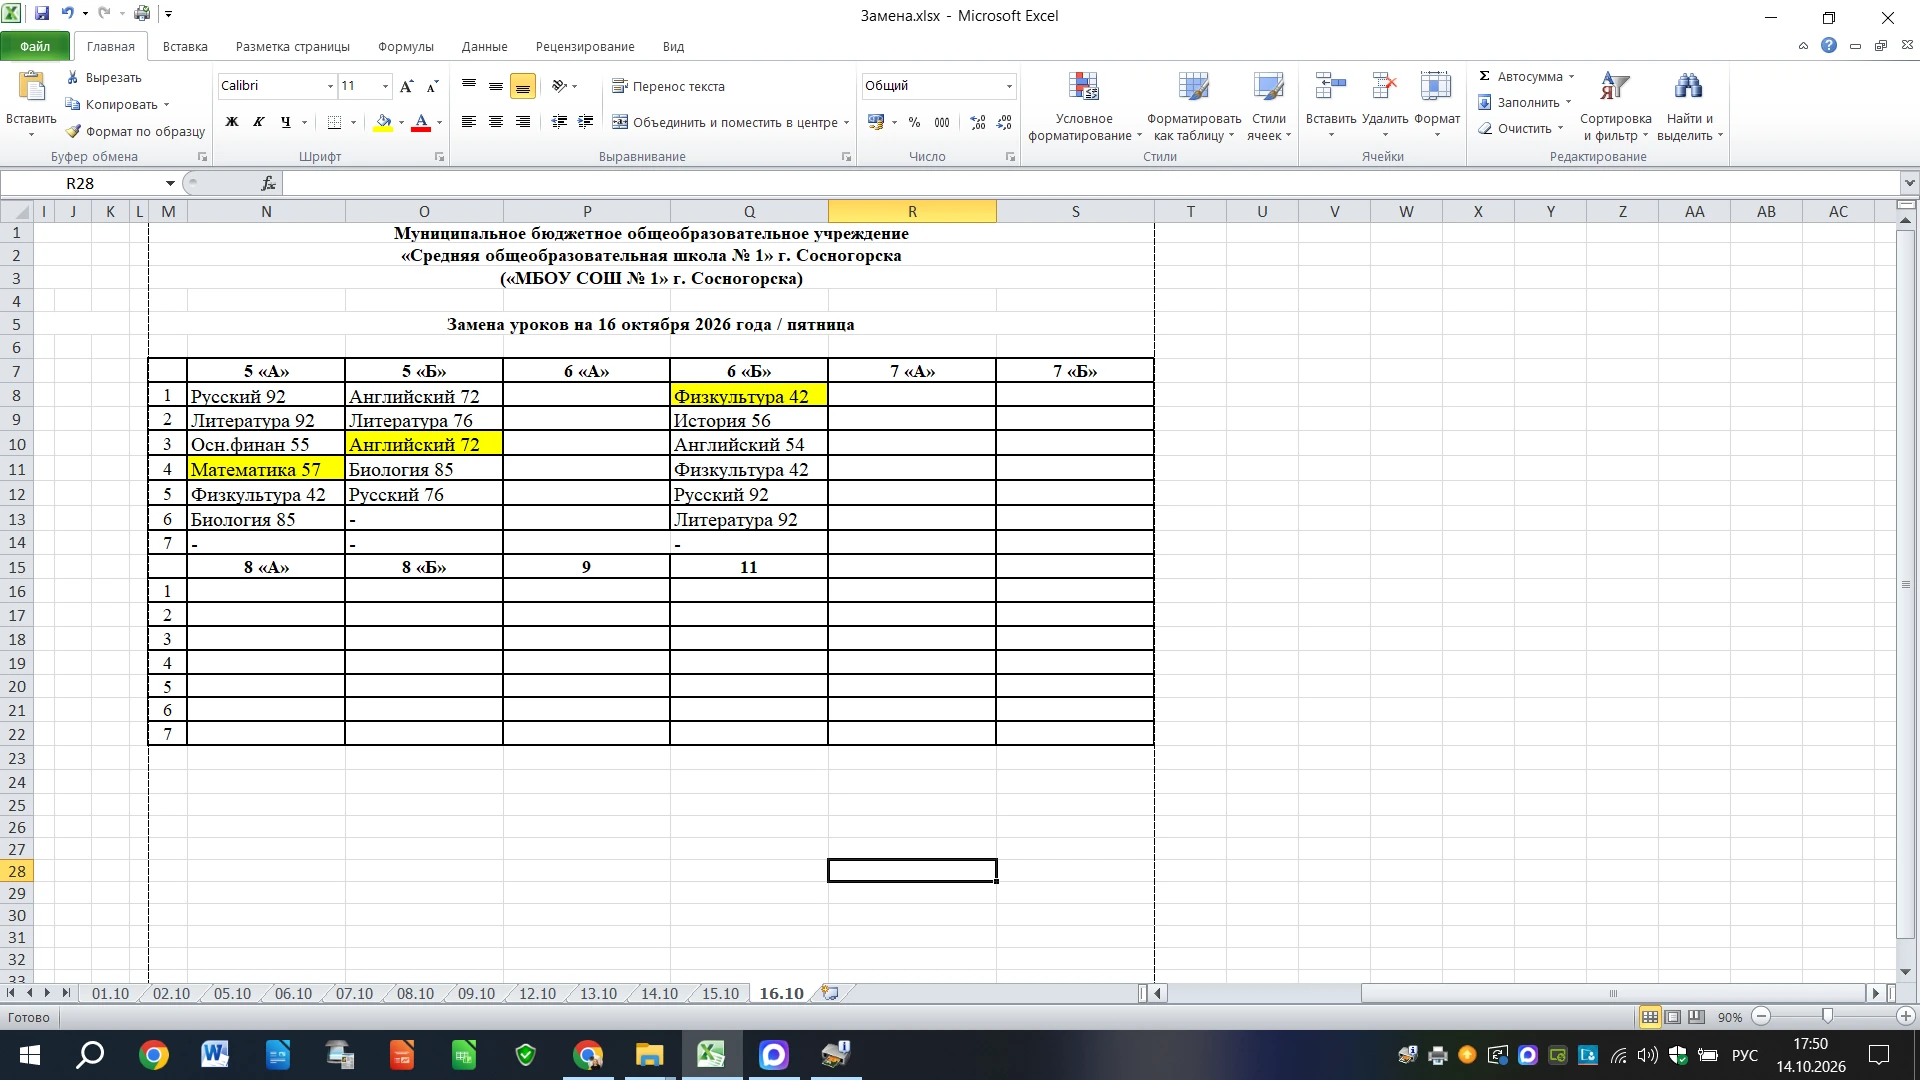
Task: Click the zoom slider handle
Action: pyautogui.click(x=1828, y=1016)
